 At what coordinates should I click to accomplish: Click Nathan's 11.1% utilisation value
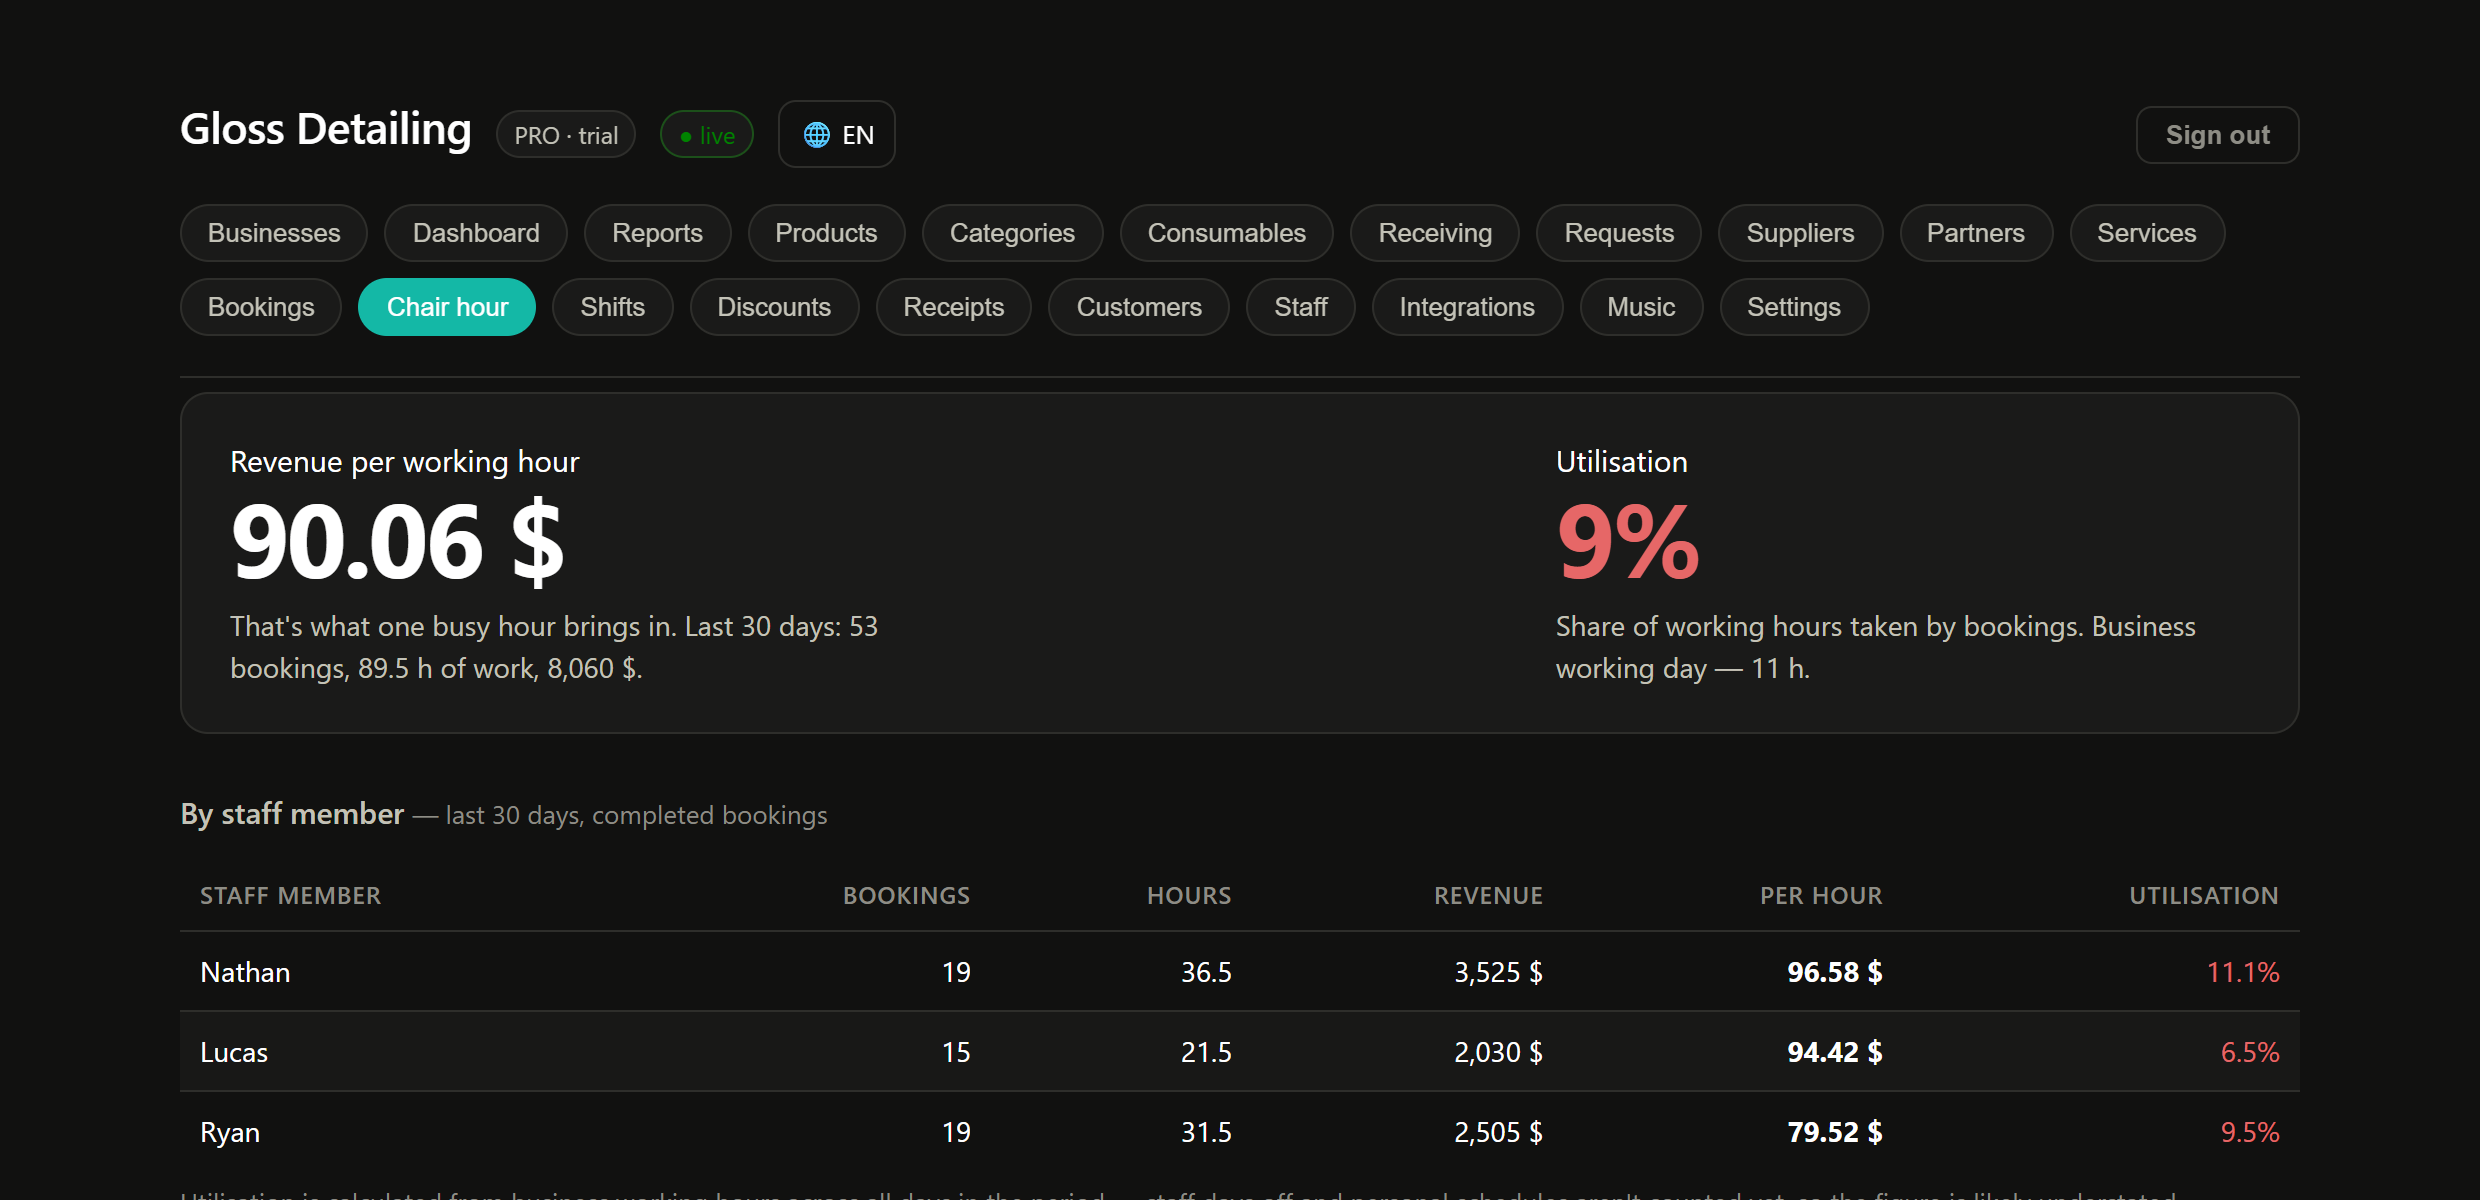click(2243, 972)
